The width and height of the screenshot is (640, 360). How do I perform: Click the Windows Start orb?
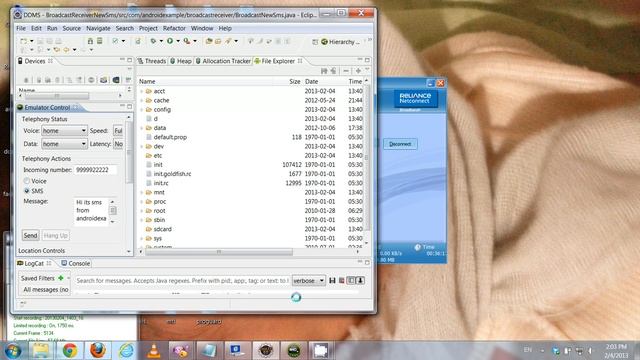coord(13,351)
